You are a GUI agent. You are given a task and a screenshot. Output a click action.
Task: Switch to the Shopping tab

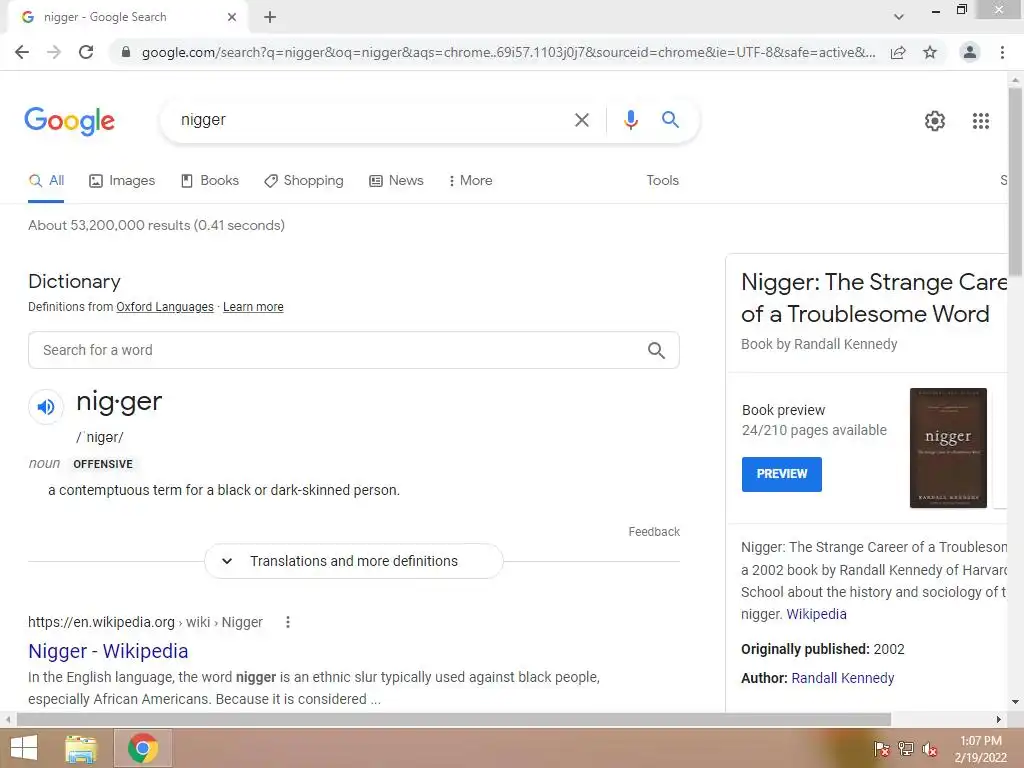point(304,181)
